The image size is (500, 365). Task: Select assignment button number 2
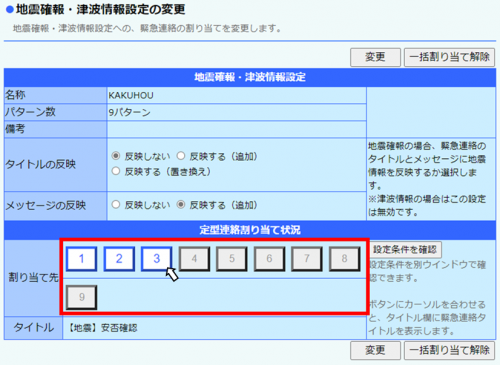[x=119, y=259]
